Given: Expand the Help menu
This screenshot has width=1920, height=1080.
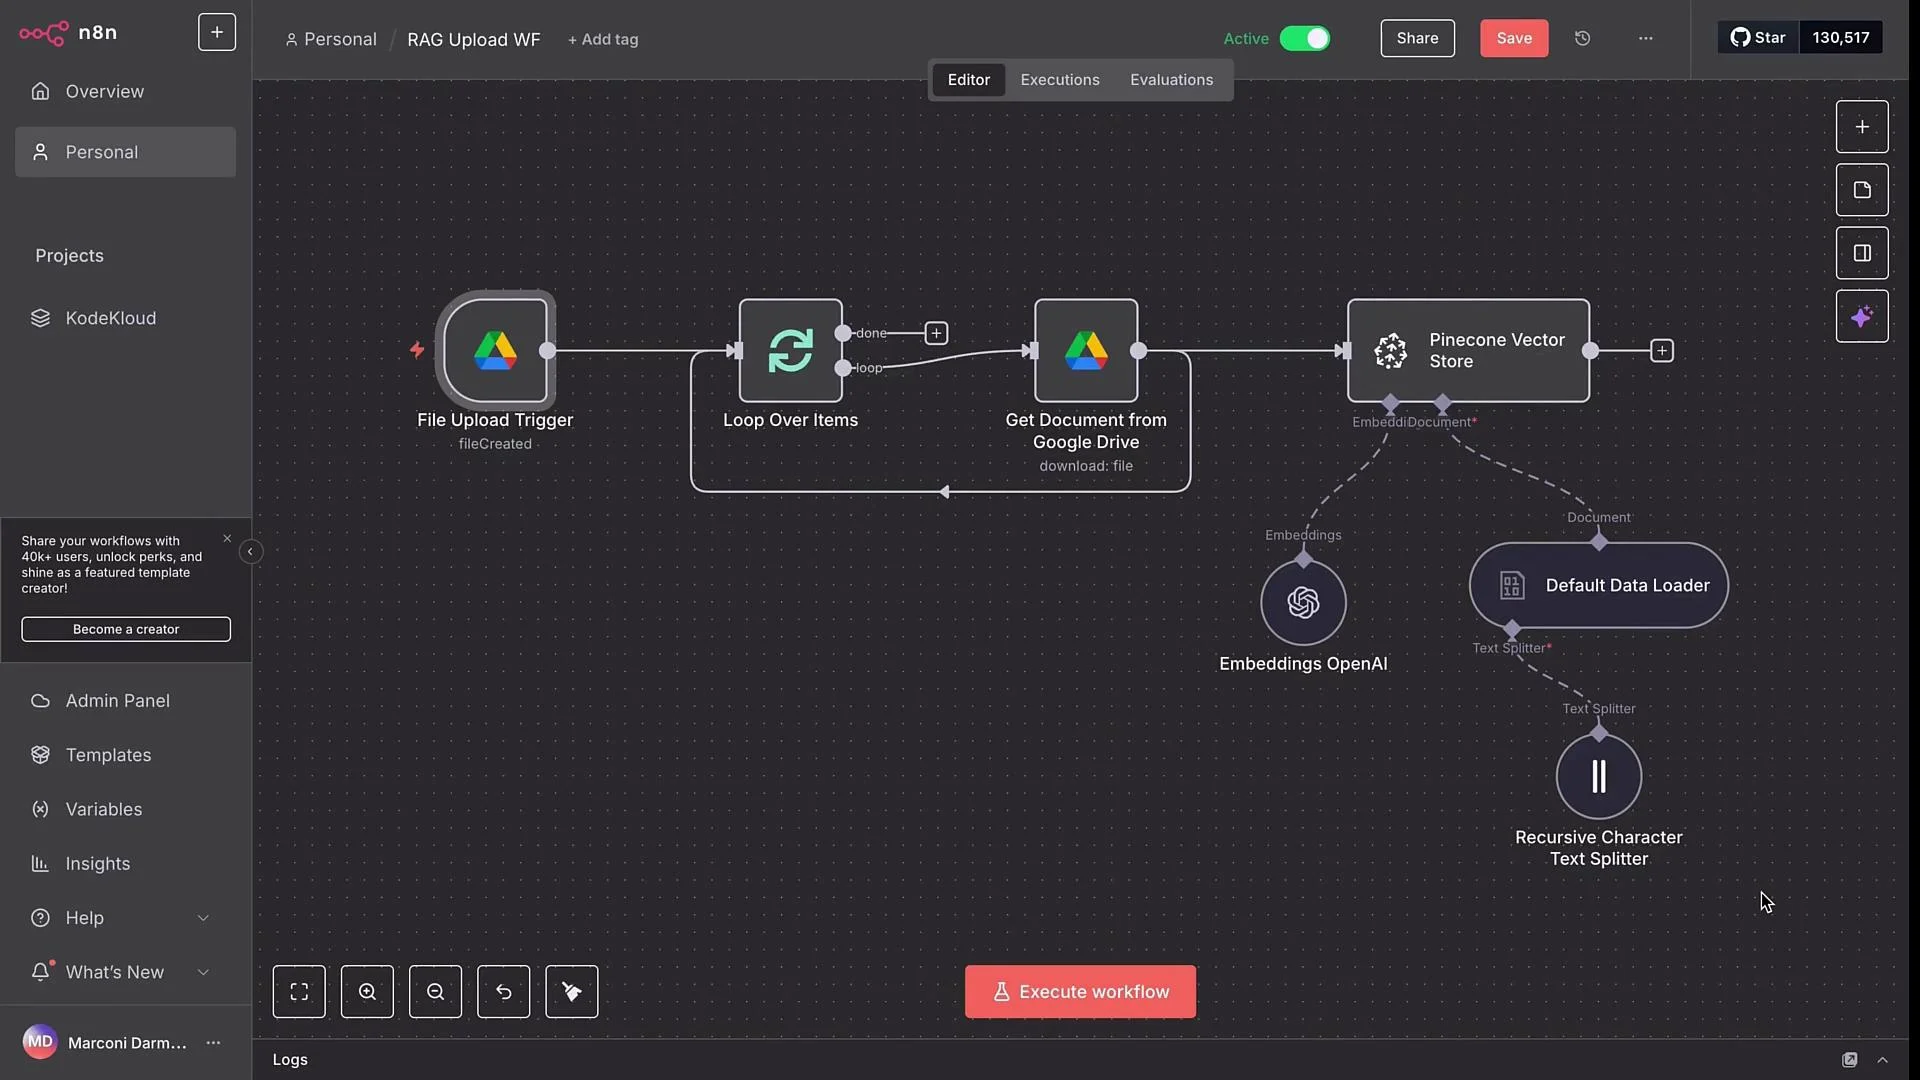Looking at the screenshot, I should (x=125, y=918).
